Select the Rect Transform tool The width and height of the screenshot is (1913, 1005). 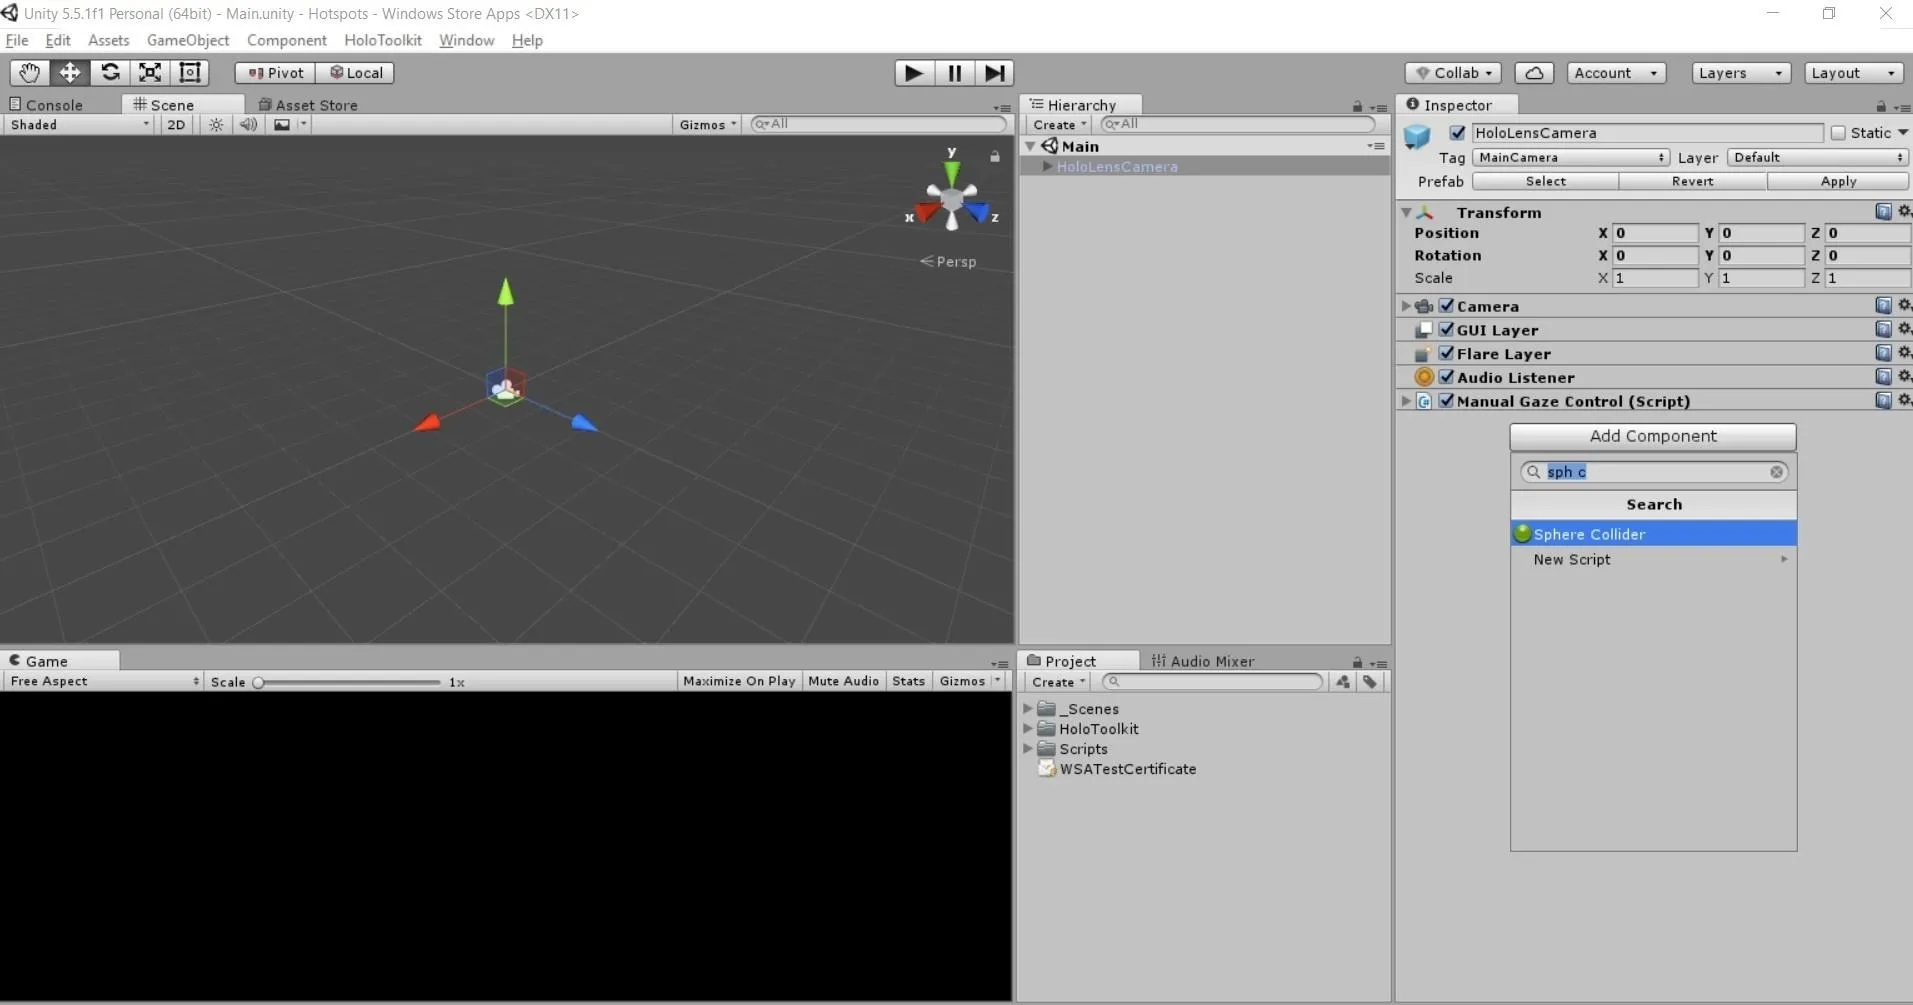[x=190, y=73]
